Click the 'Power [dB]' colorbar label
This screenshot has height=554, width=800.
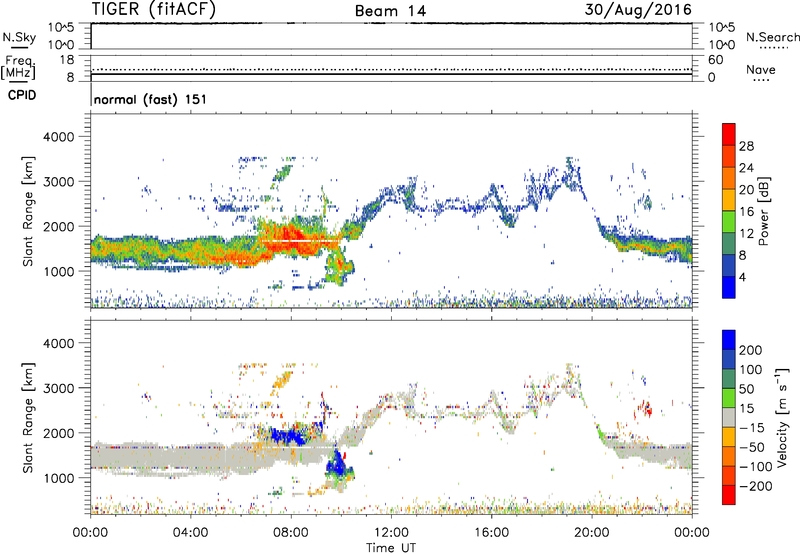point(763,211)
